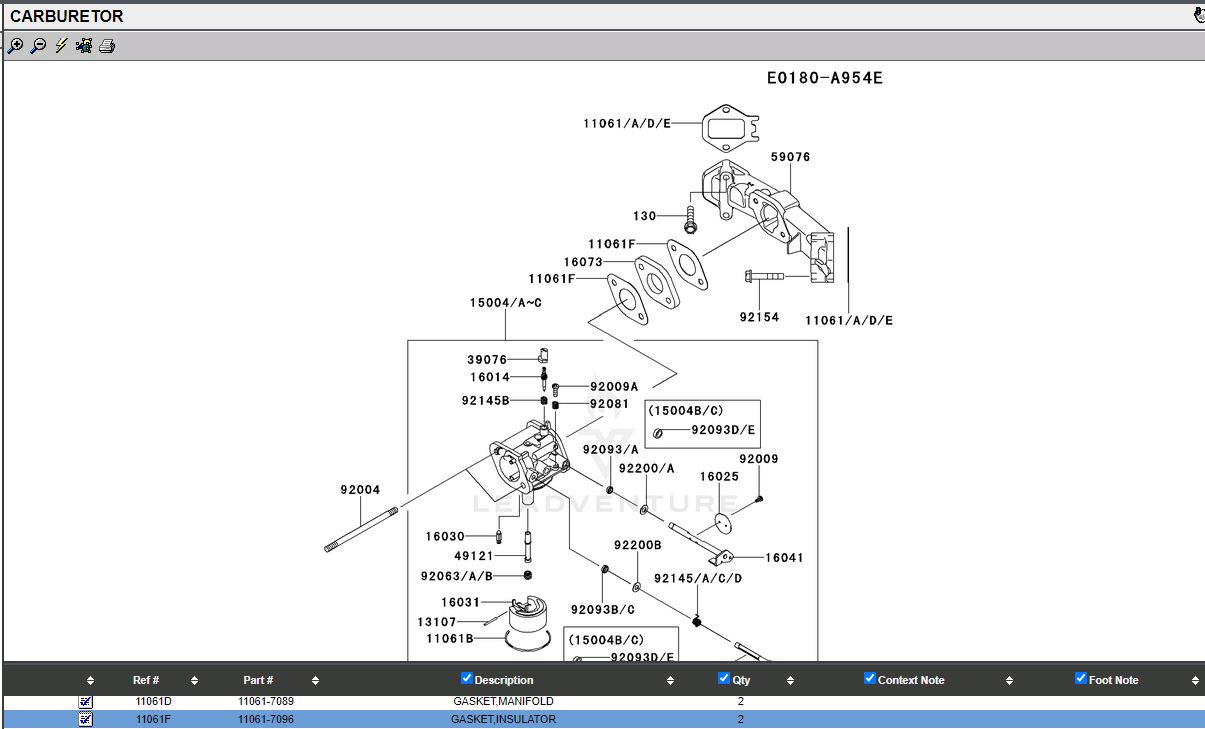The image size is (1205, 729).
Task: Toggle the Qty column checkbox
Action: point(724,678)
